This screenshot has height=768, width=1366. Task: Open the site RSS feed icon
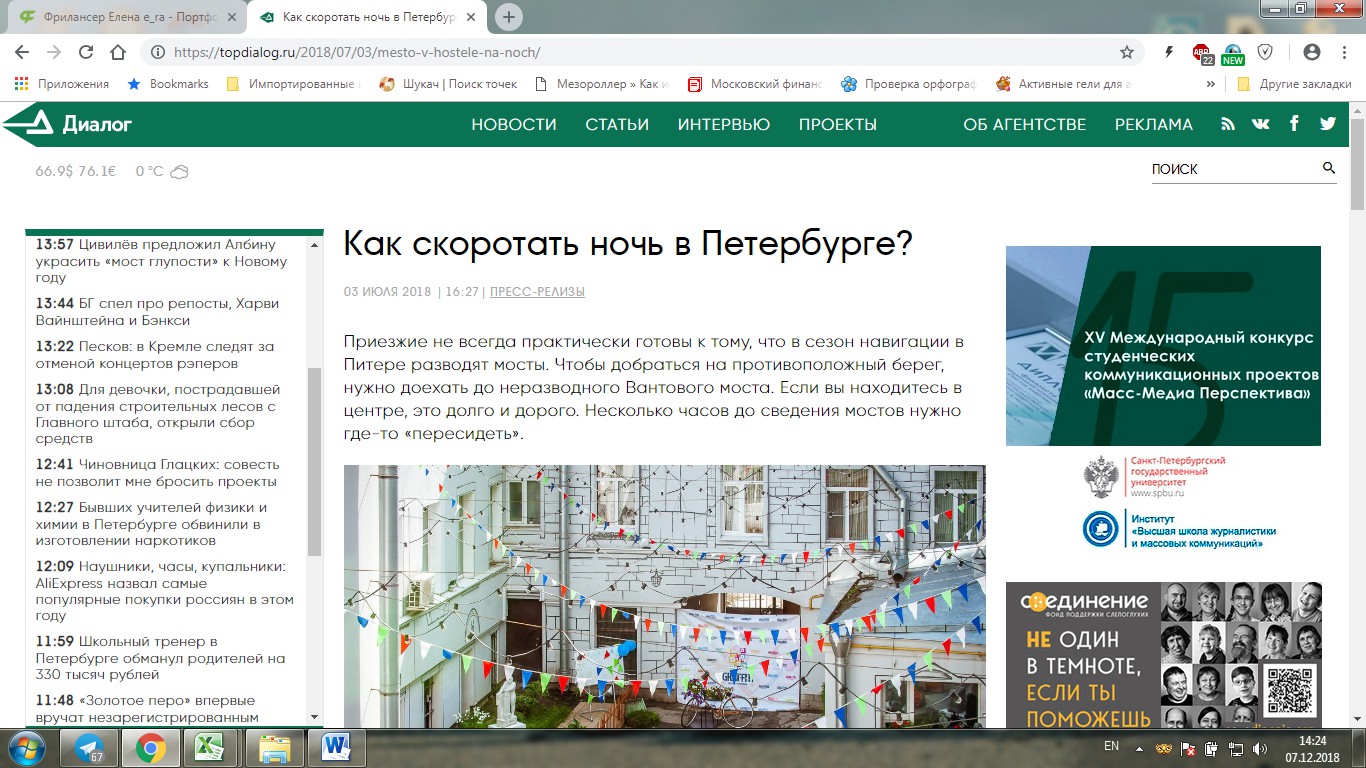1228,124
